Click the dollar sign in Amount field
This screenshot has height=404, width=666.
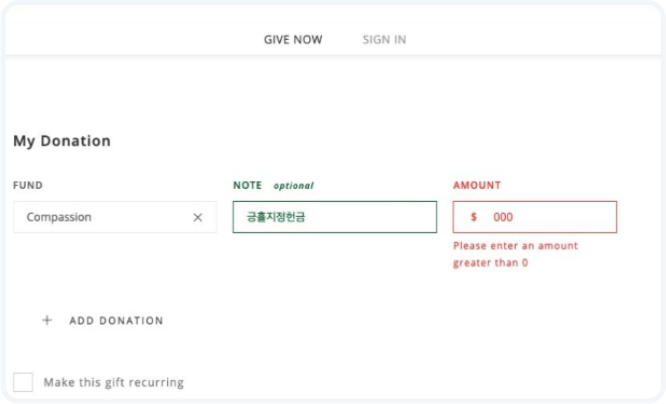coord(473,217)
